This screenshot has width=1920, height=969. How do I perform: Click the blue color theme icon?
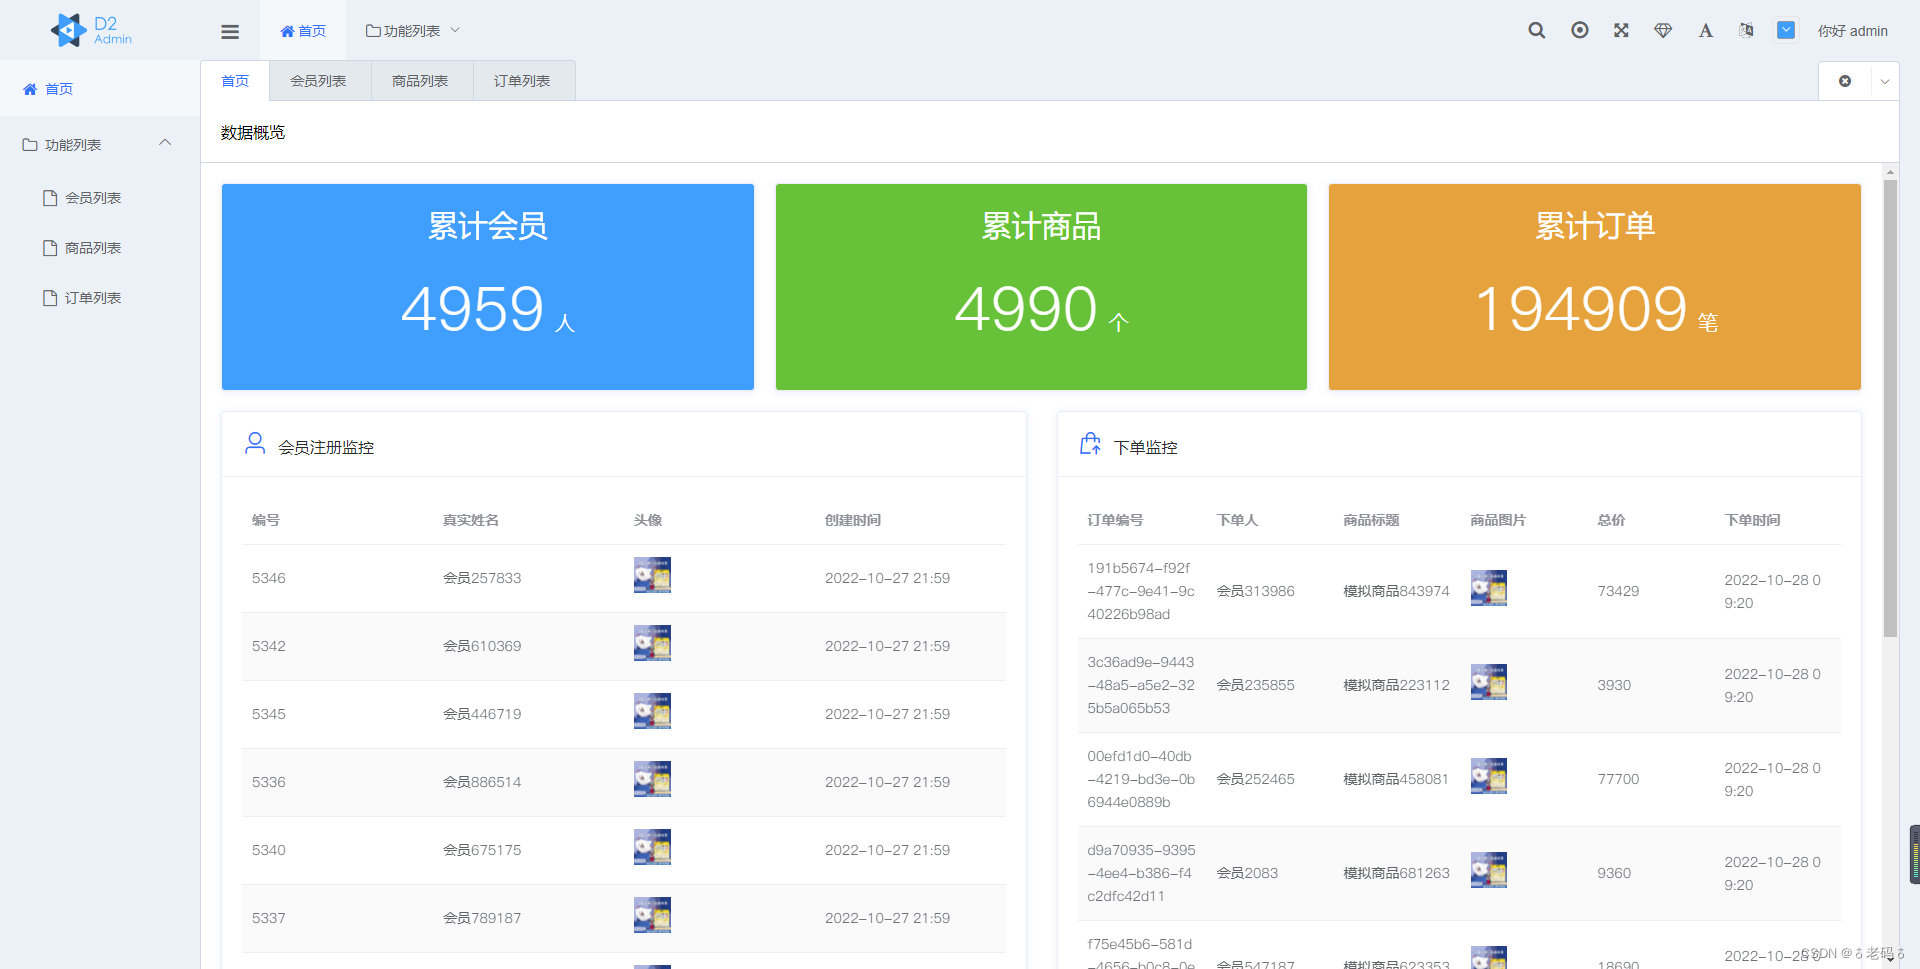(x=1786, y=30)
